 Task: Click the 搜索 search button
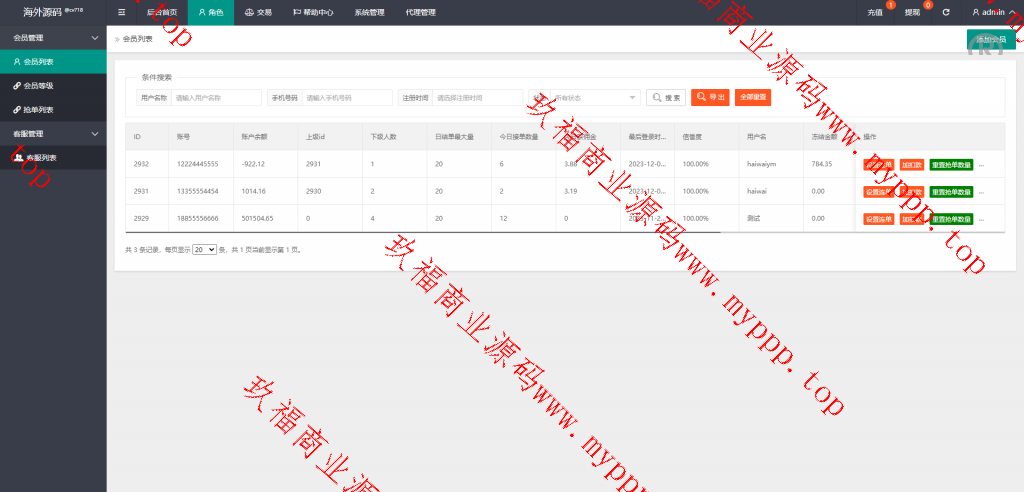666,97
